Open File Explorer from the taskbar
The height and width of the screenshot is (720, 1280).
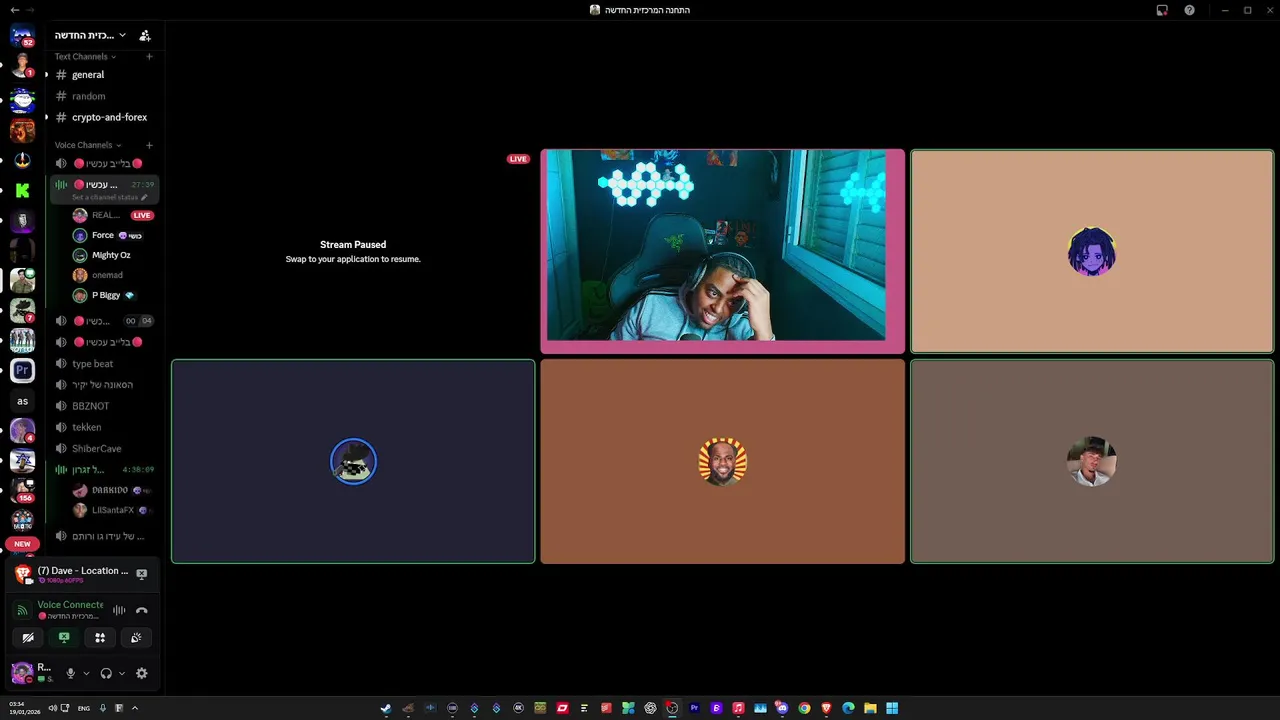[870, 708]
